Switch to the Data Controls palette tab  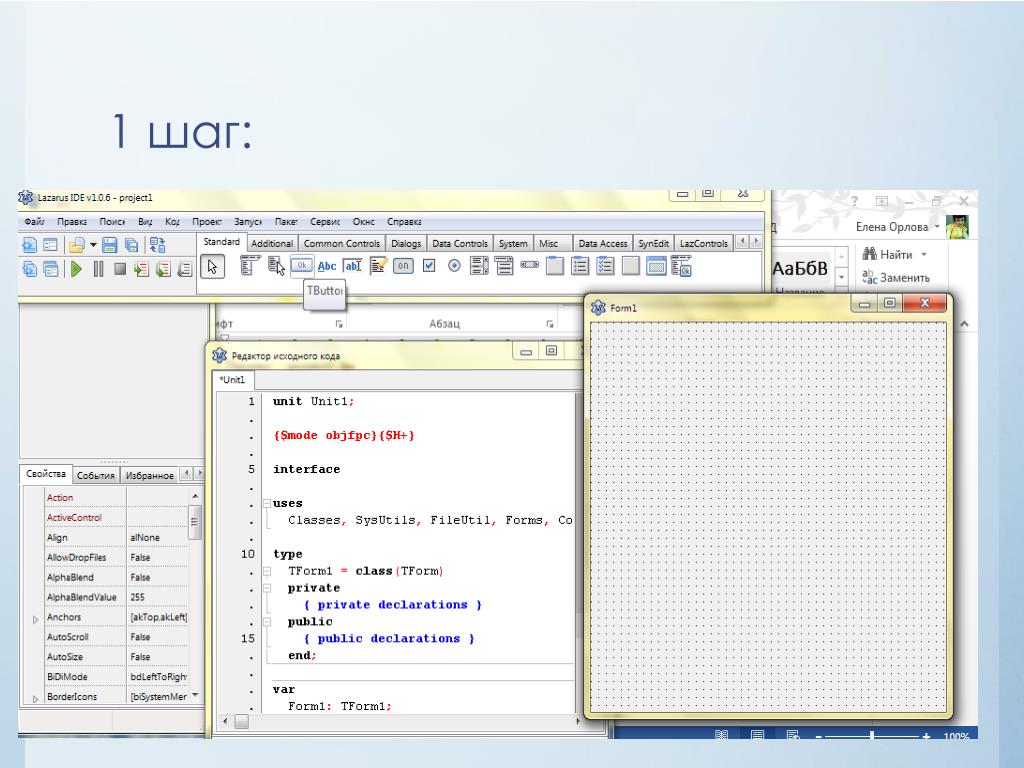[460, 244]
